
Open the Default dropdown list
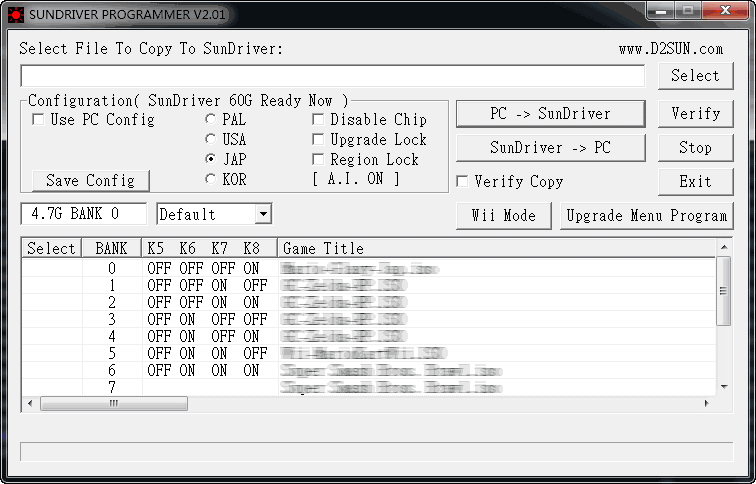pyautogui.click(x=263, y=214)
